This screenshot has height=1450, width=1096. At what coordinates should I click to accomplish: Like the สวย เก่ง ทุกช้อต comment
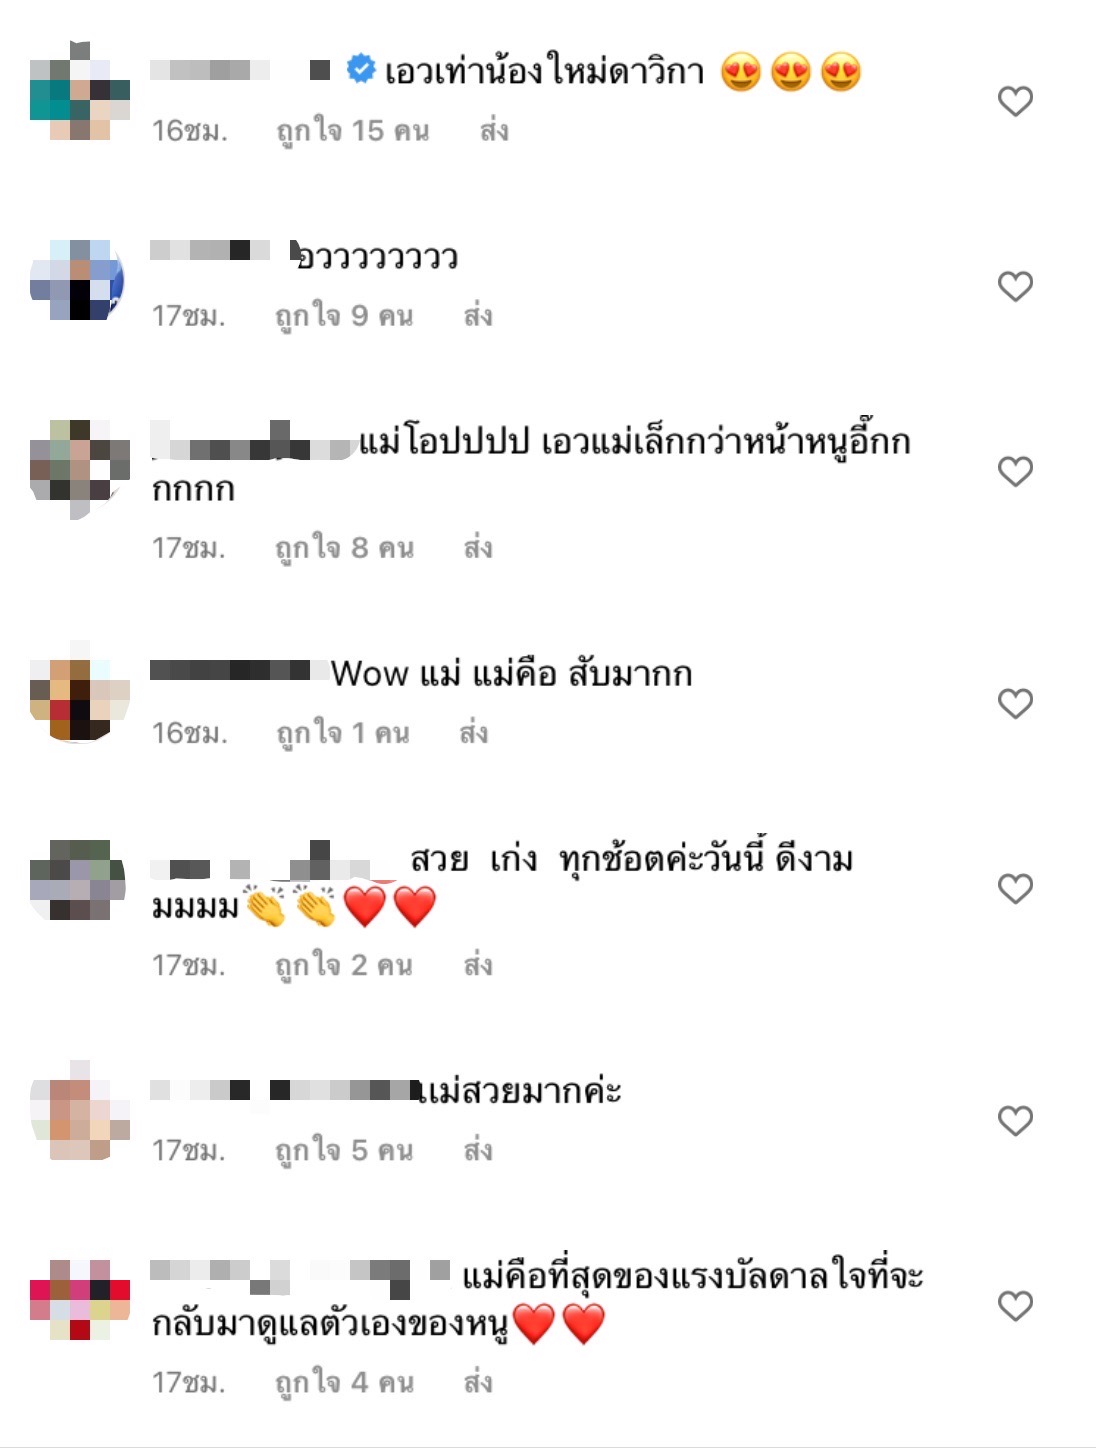(1015, 889)
